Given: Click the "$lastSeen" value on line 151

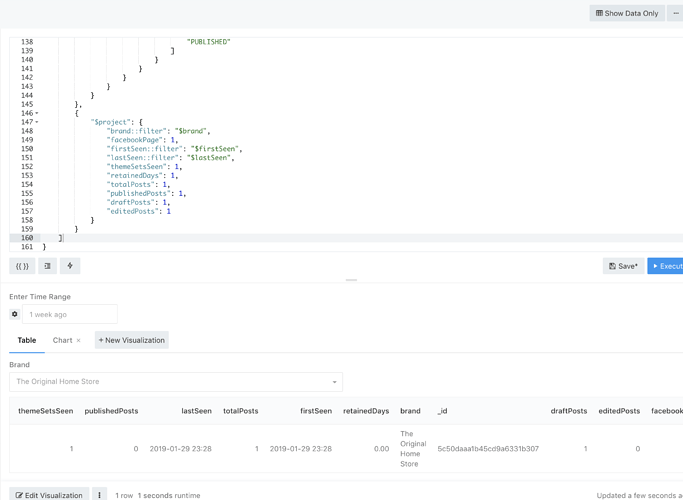Looking at the screenshot, I should [209, 158].
